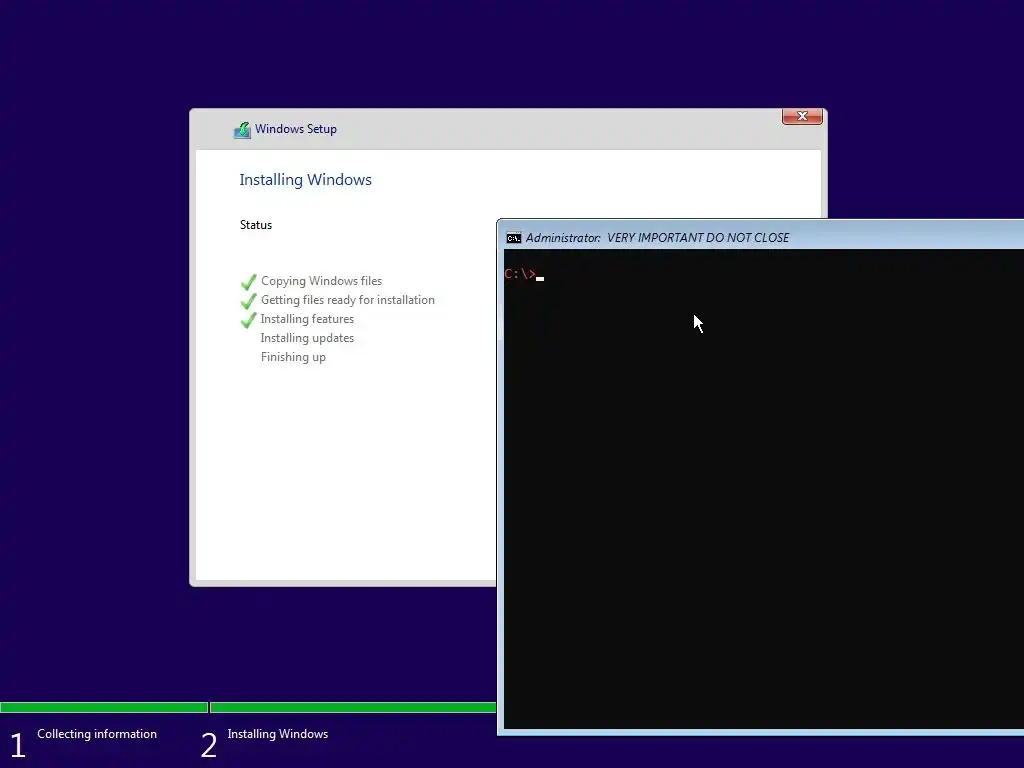
Task: Click the command prompt title bar text
Action: (657, 238)
